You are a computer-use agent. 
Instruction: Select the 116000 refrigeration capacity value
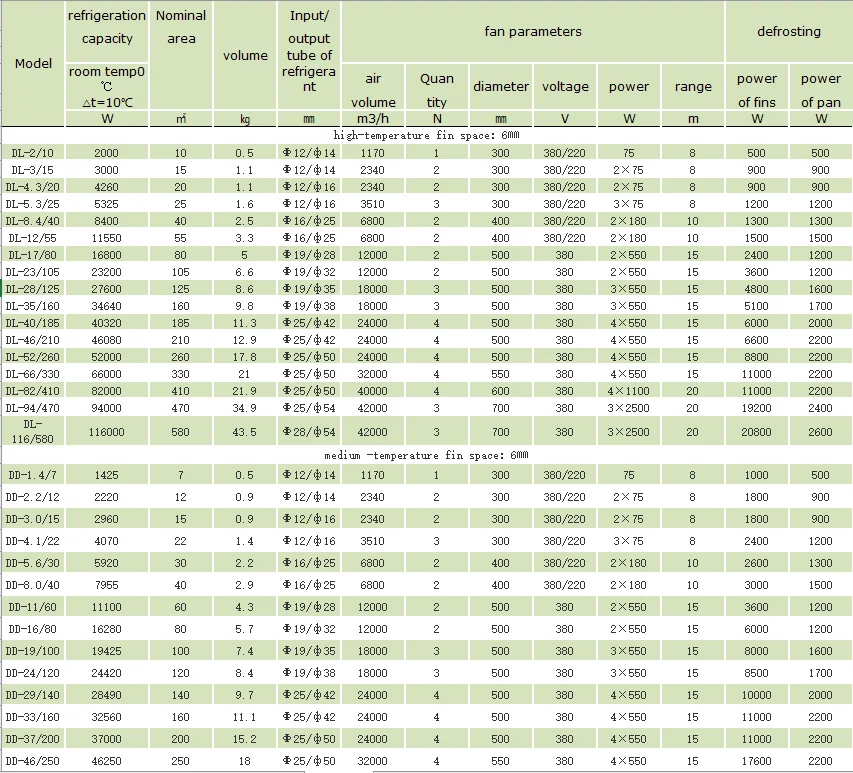pyautogui.click(x=106, y=432)
